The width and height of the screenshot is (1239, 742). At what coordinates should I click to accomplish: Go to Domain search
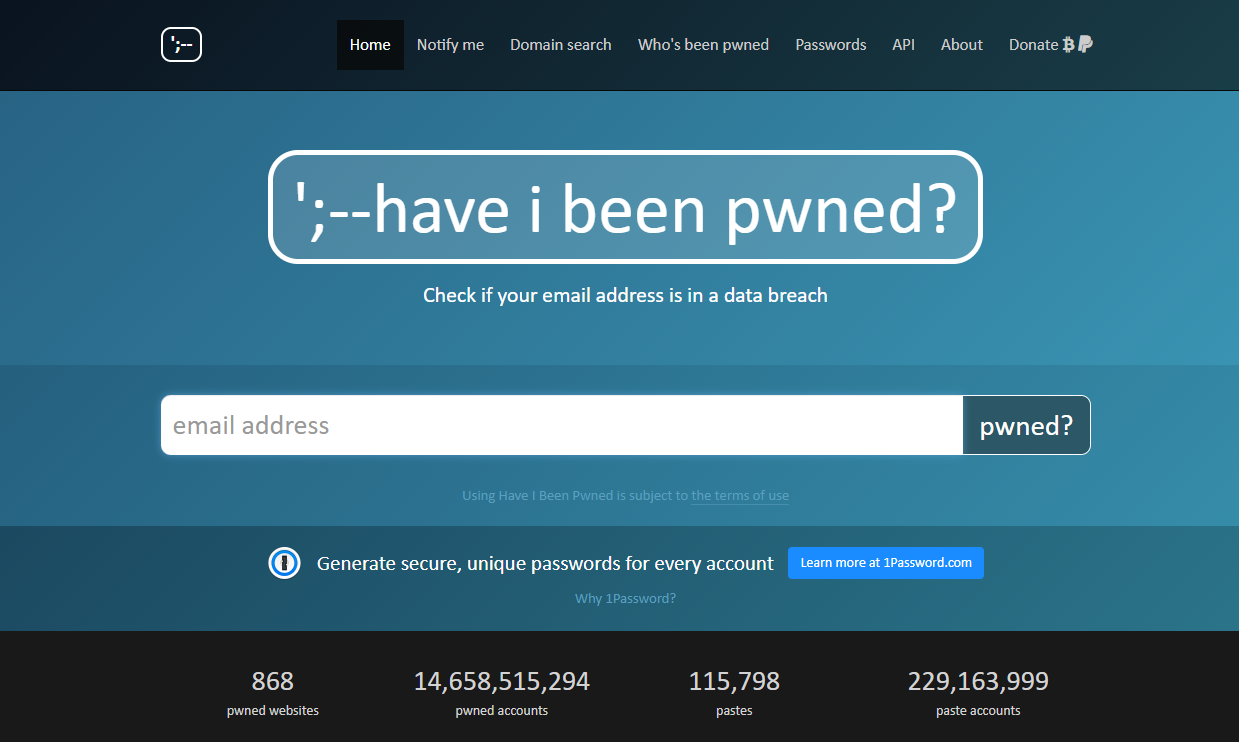click(561, 45)
